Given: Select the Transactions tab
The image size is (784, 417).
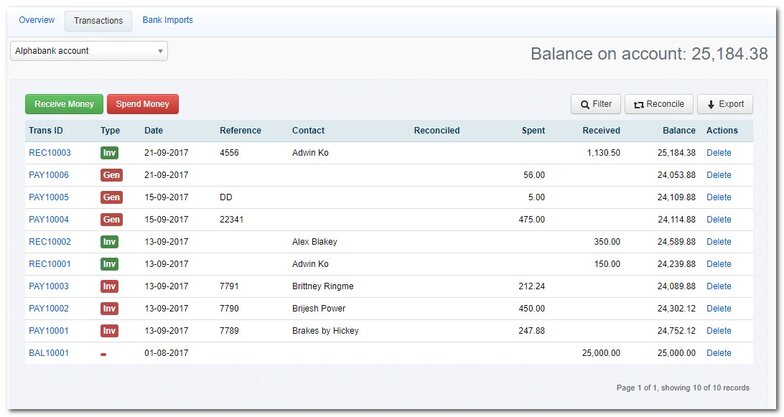Looking at the screenshot, I should [98, 21].
